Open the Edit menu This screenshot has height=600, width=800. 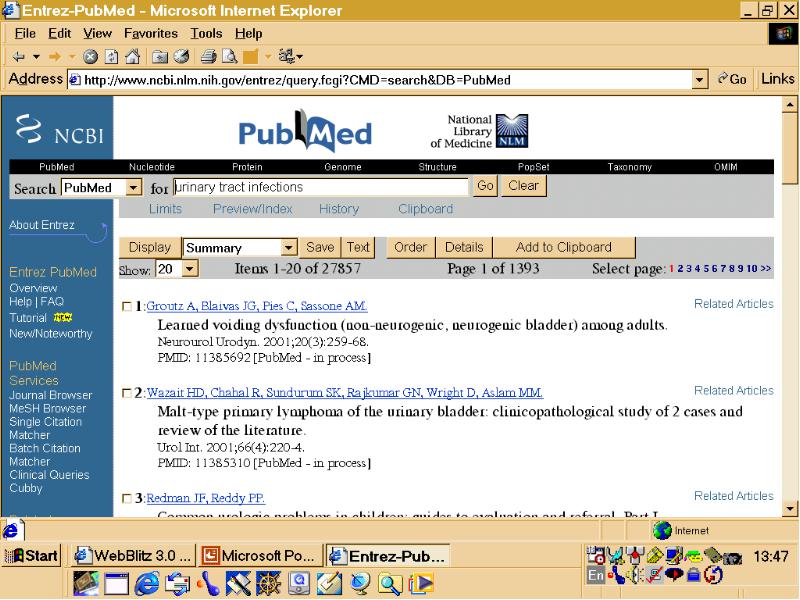[x=60, y=34]
